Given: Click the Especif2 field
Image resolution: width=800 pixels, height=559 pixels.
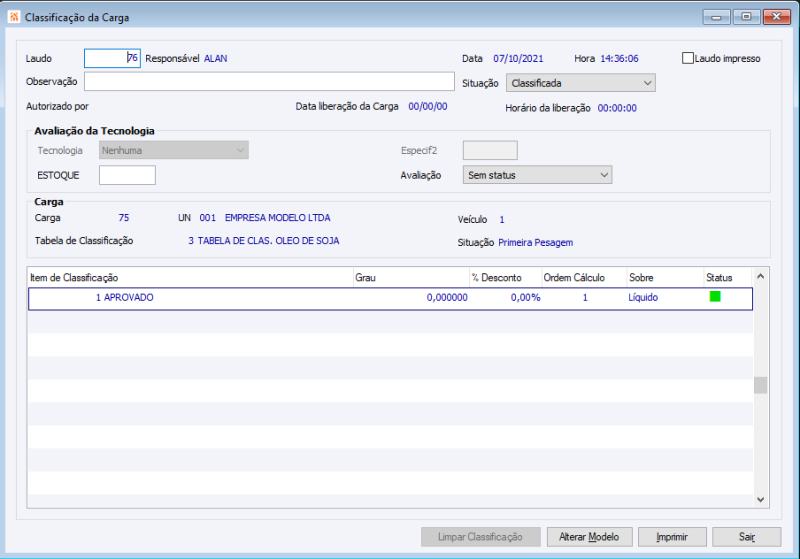Looking at the screenshot, I should (490, 150).
